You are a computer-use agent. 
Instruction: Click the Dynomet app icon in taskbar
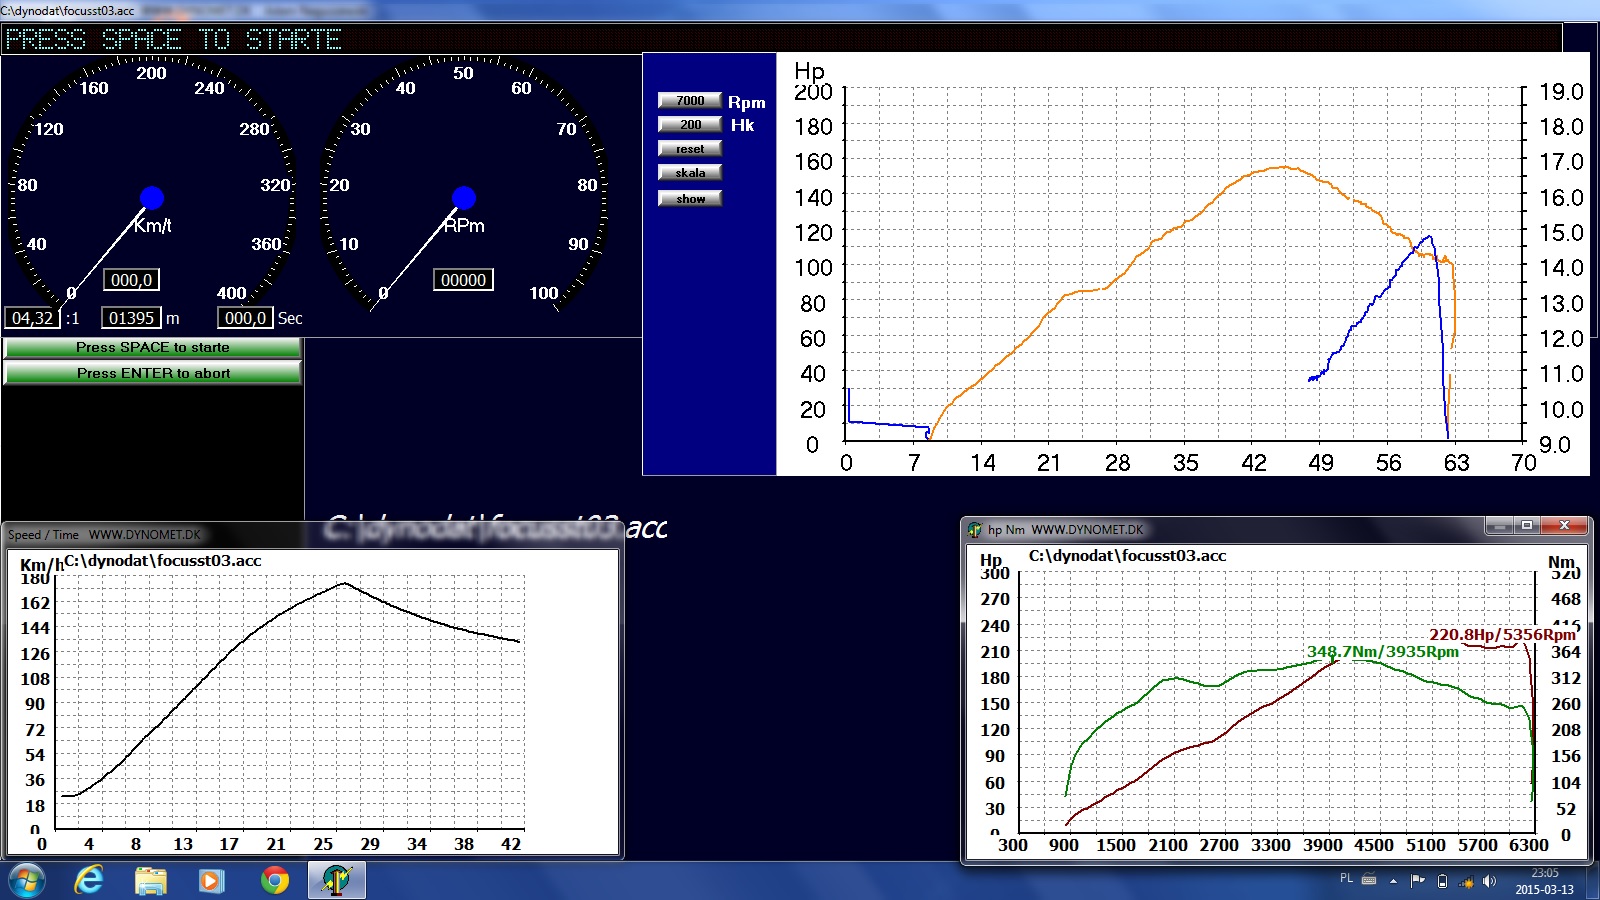(x=336, y=881)
